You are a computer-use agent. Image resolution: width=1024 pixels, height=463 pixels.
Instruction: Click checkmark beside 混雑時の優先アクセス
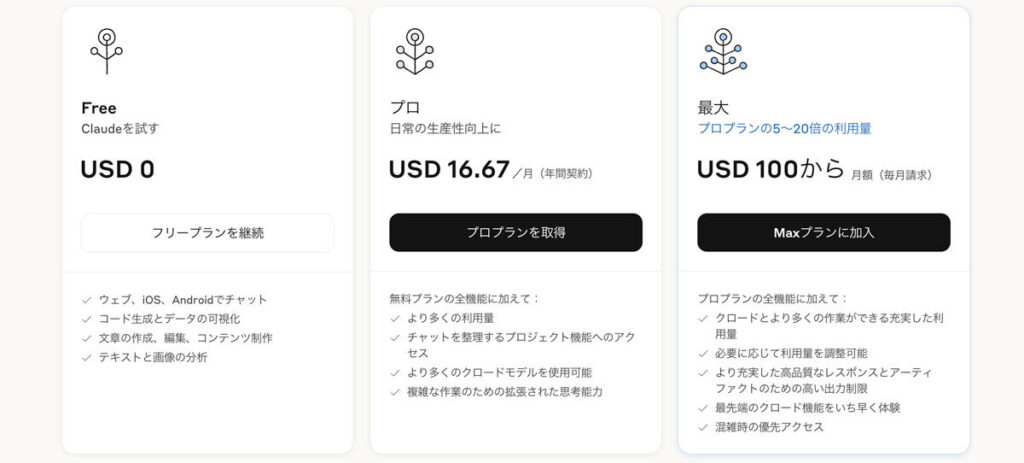click(703, 427)
